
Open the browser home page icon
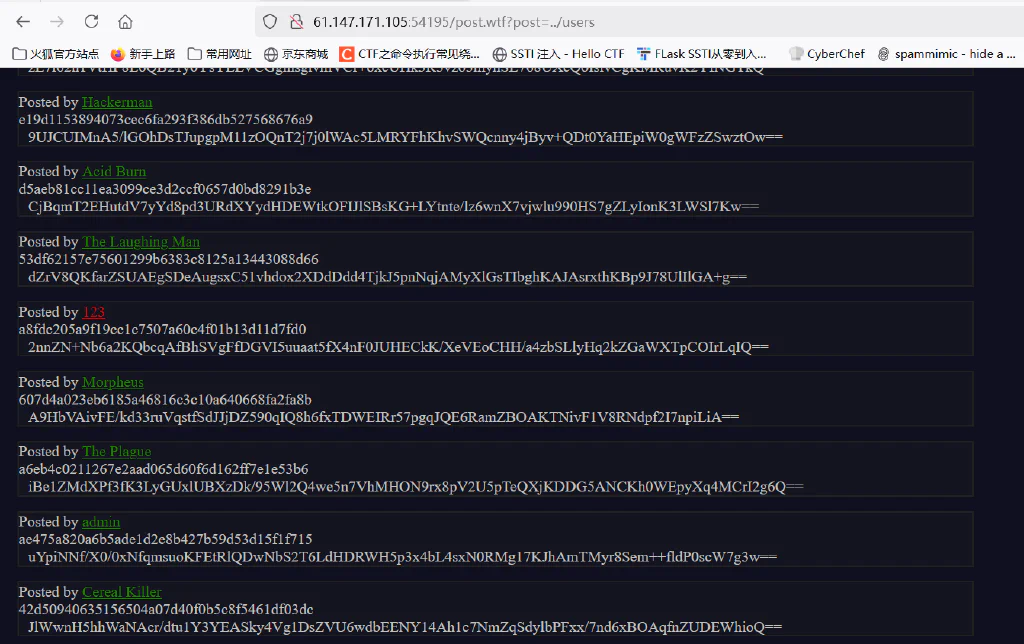[125, 22]
